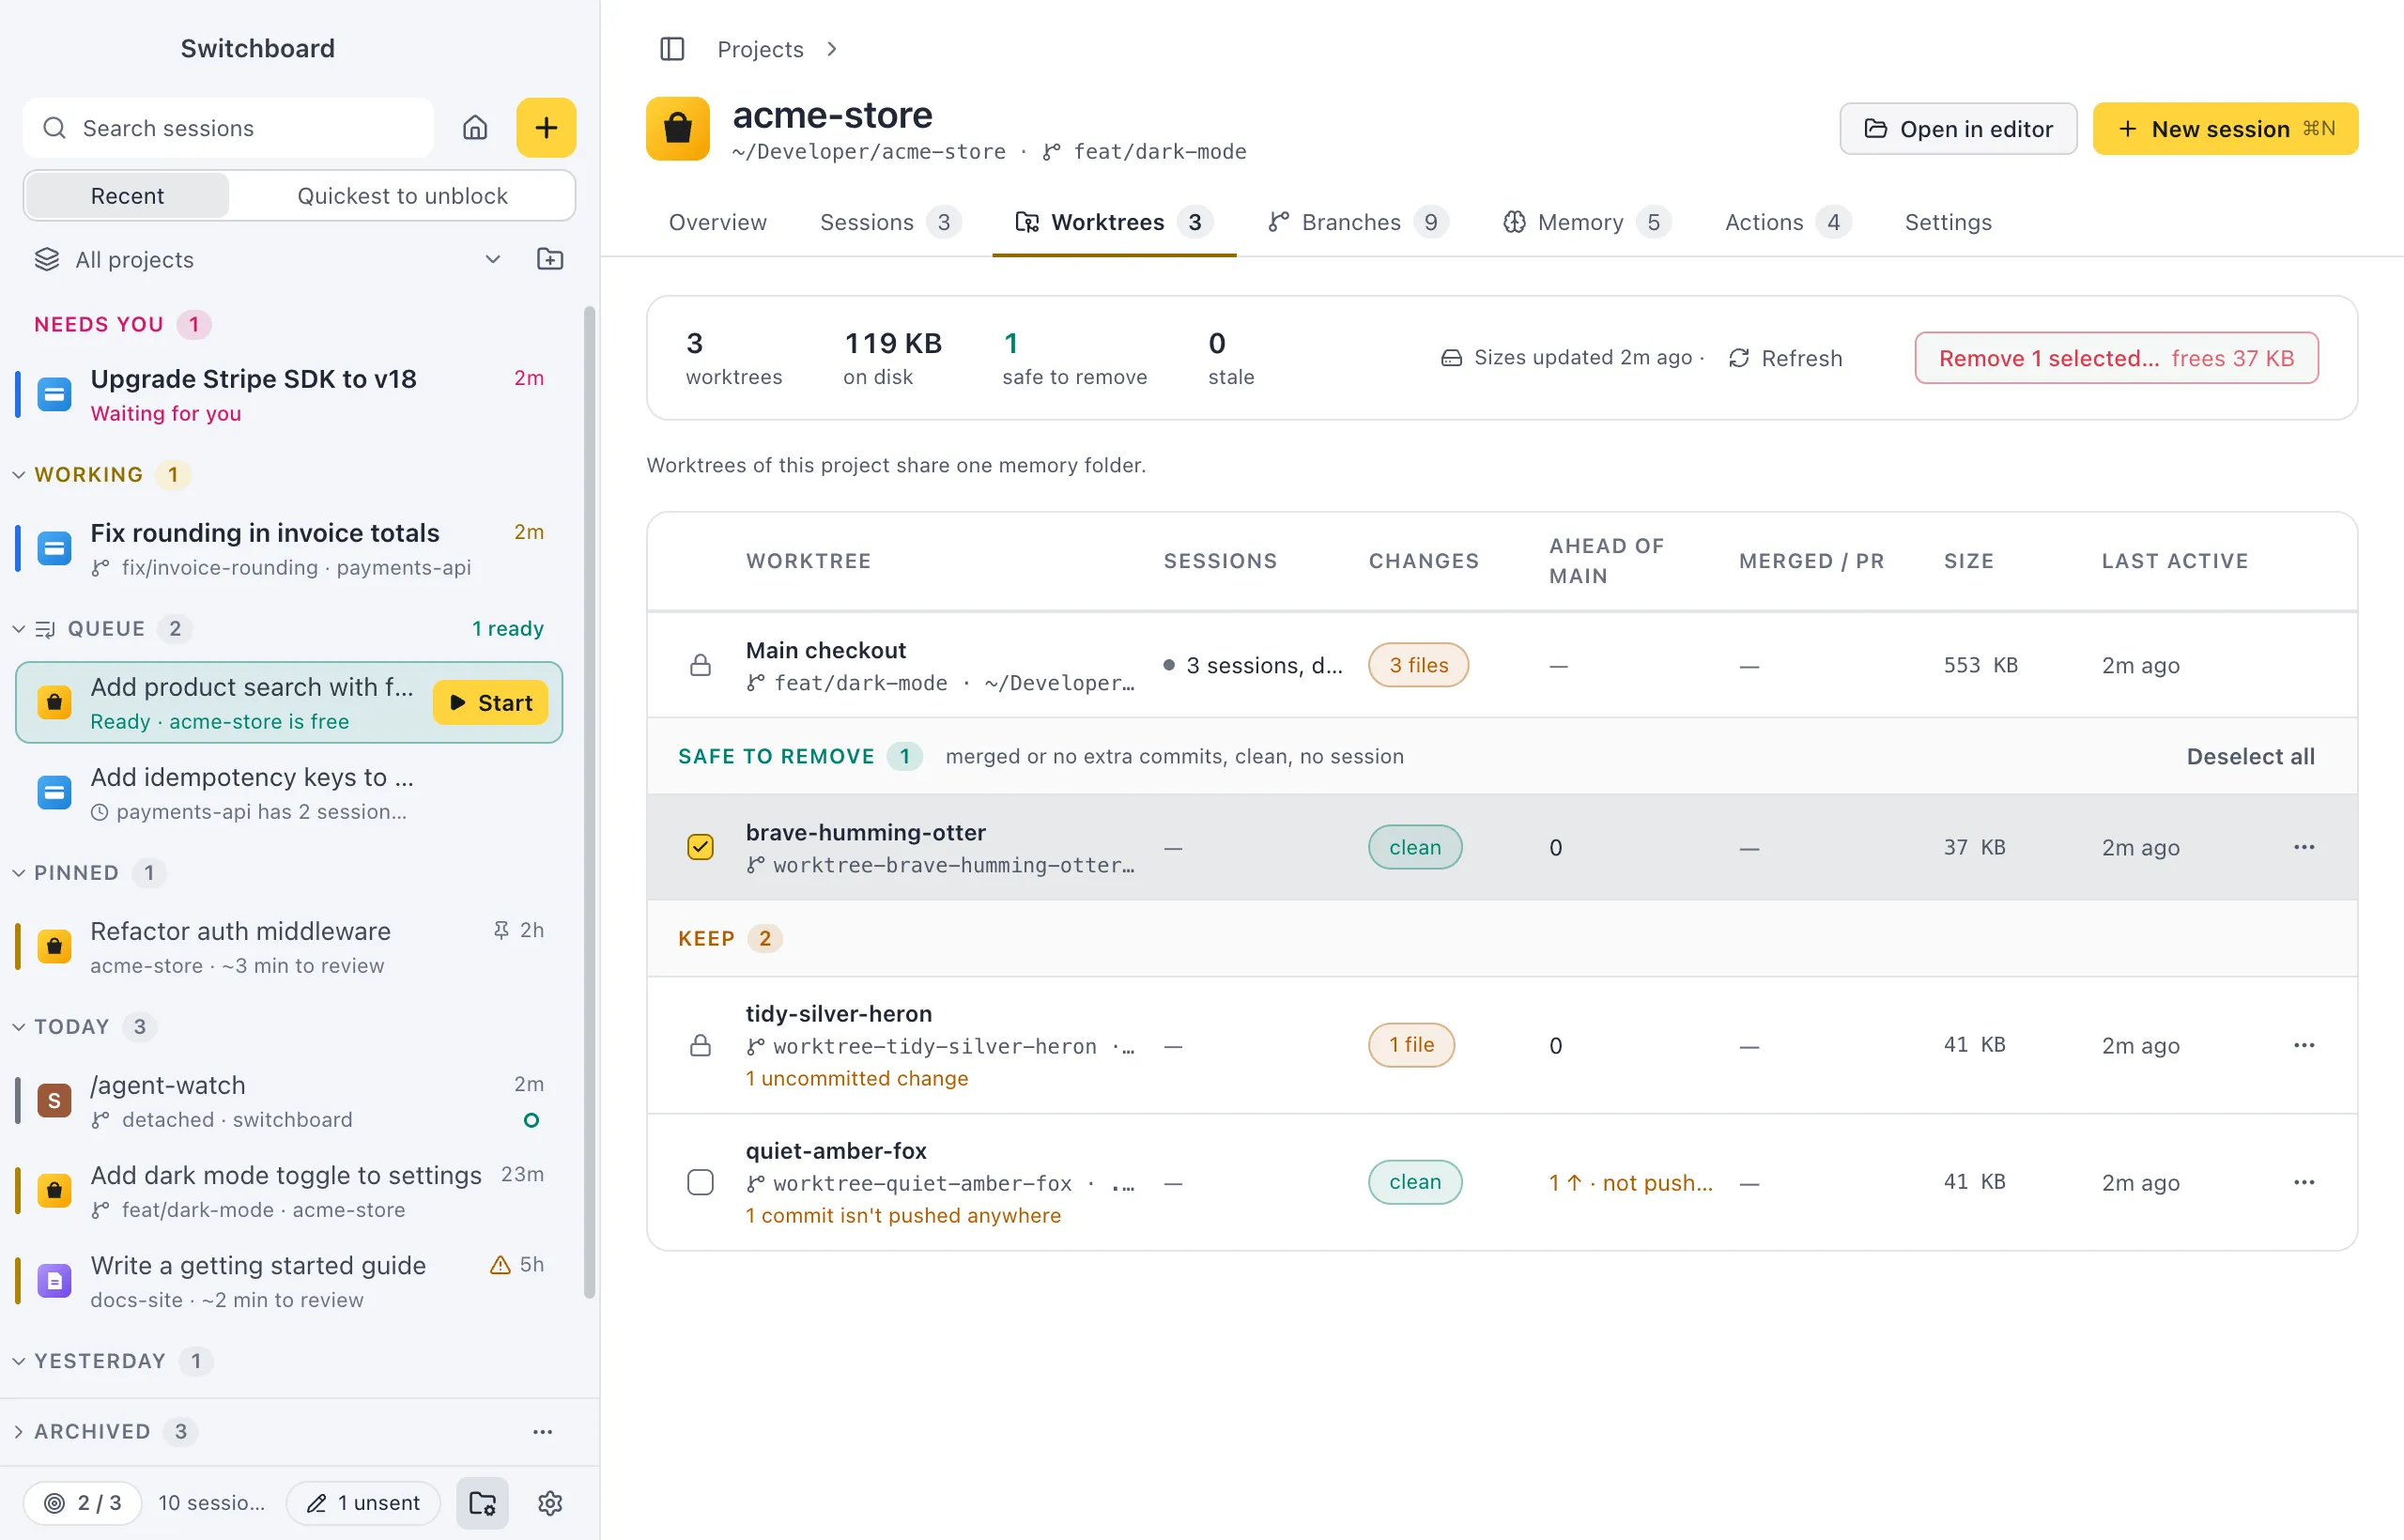The width and height of the screenshot is (2404, 1540).
Task: Click the 1 ready queue label
Action: (508, 628)
